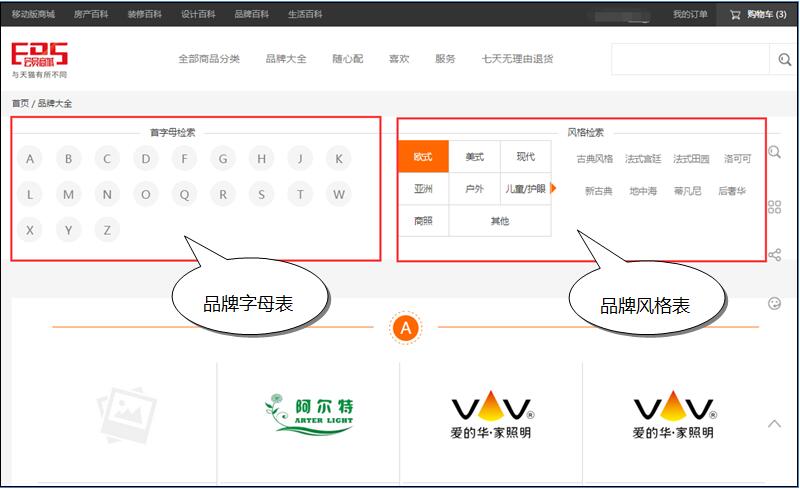
Task: Open the 品牌大全 navigation item
Action: (x=286, y=59)
